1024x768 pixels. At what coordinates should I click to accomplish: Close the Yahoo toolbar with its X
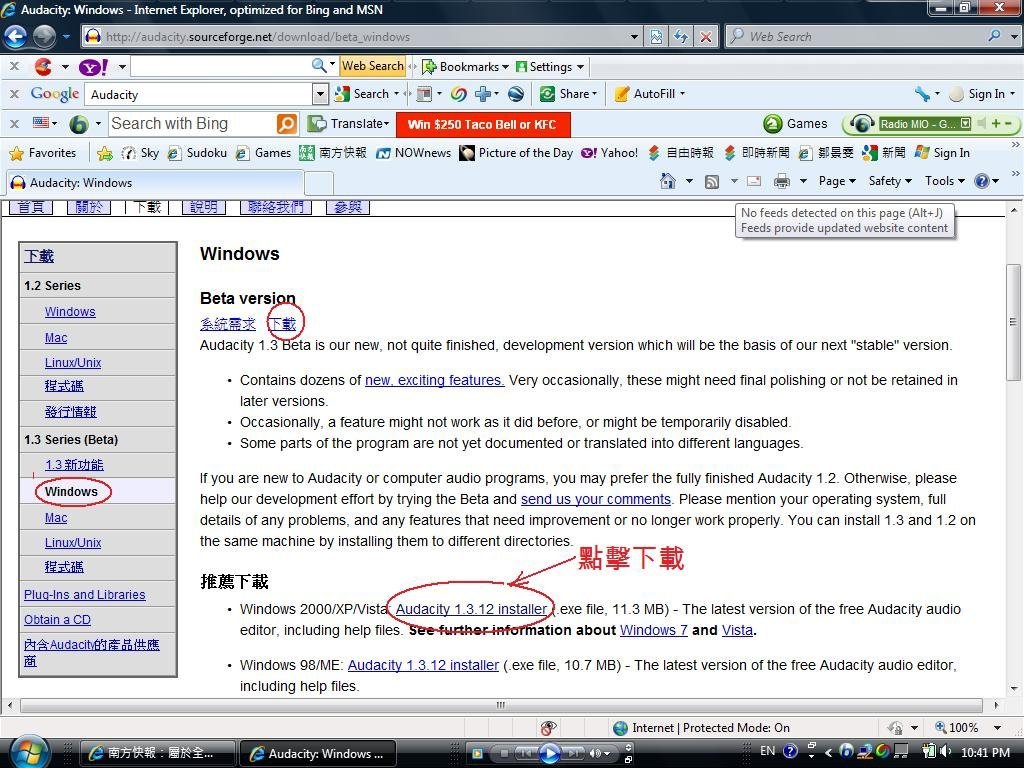14,66
